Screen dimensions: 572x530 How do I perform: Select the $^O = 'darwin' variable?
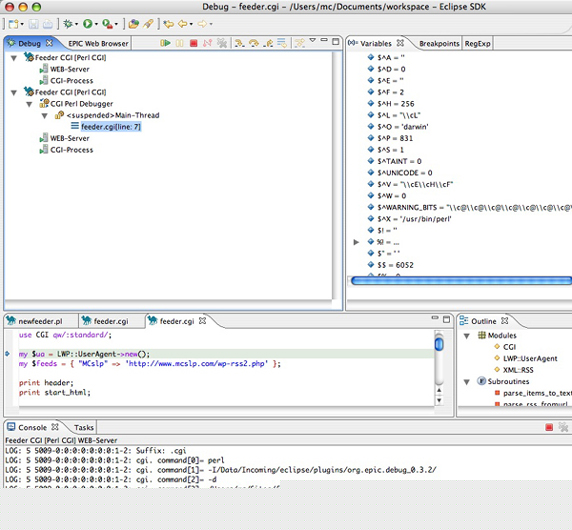tap(403, 127)
